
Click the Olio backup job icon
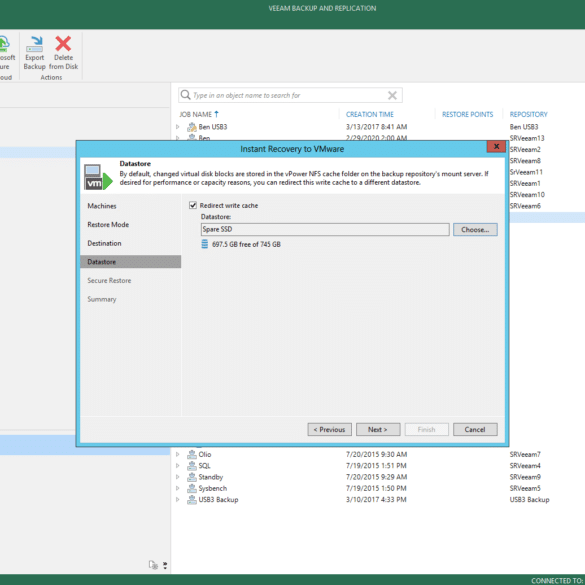point(192,454)
